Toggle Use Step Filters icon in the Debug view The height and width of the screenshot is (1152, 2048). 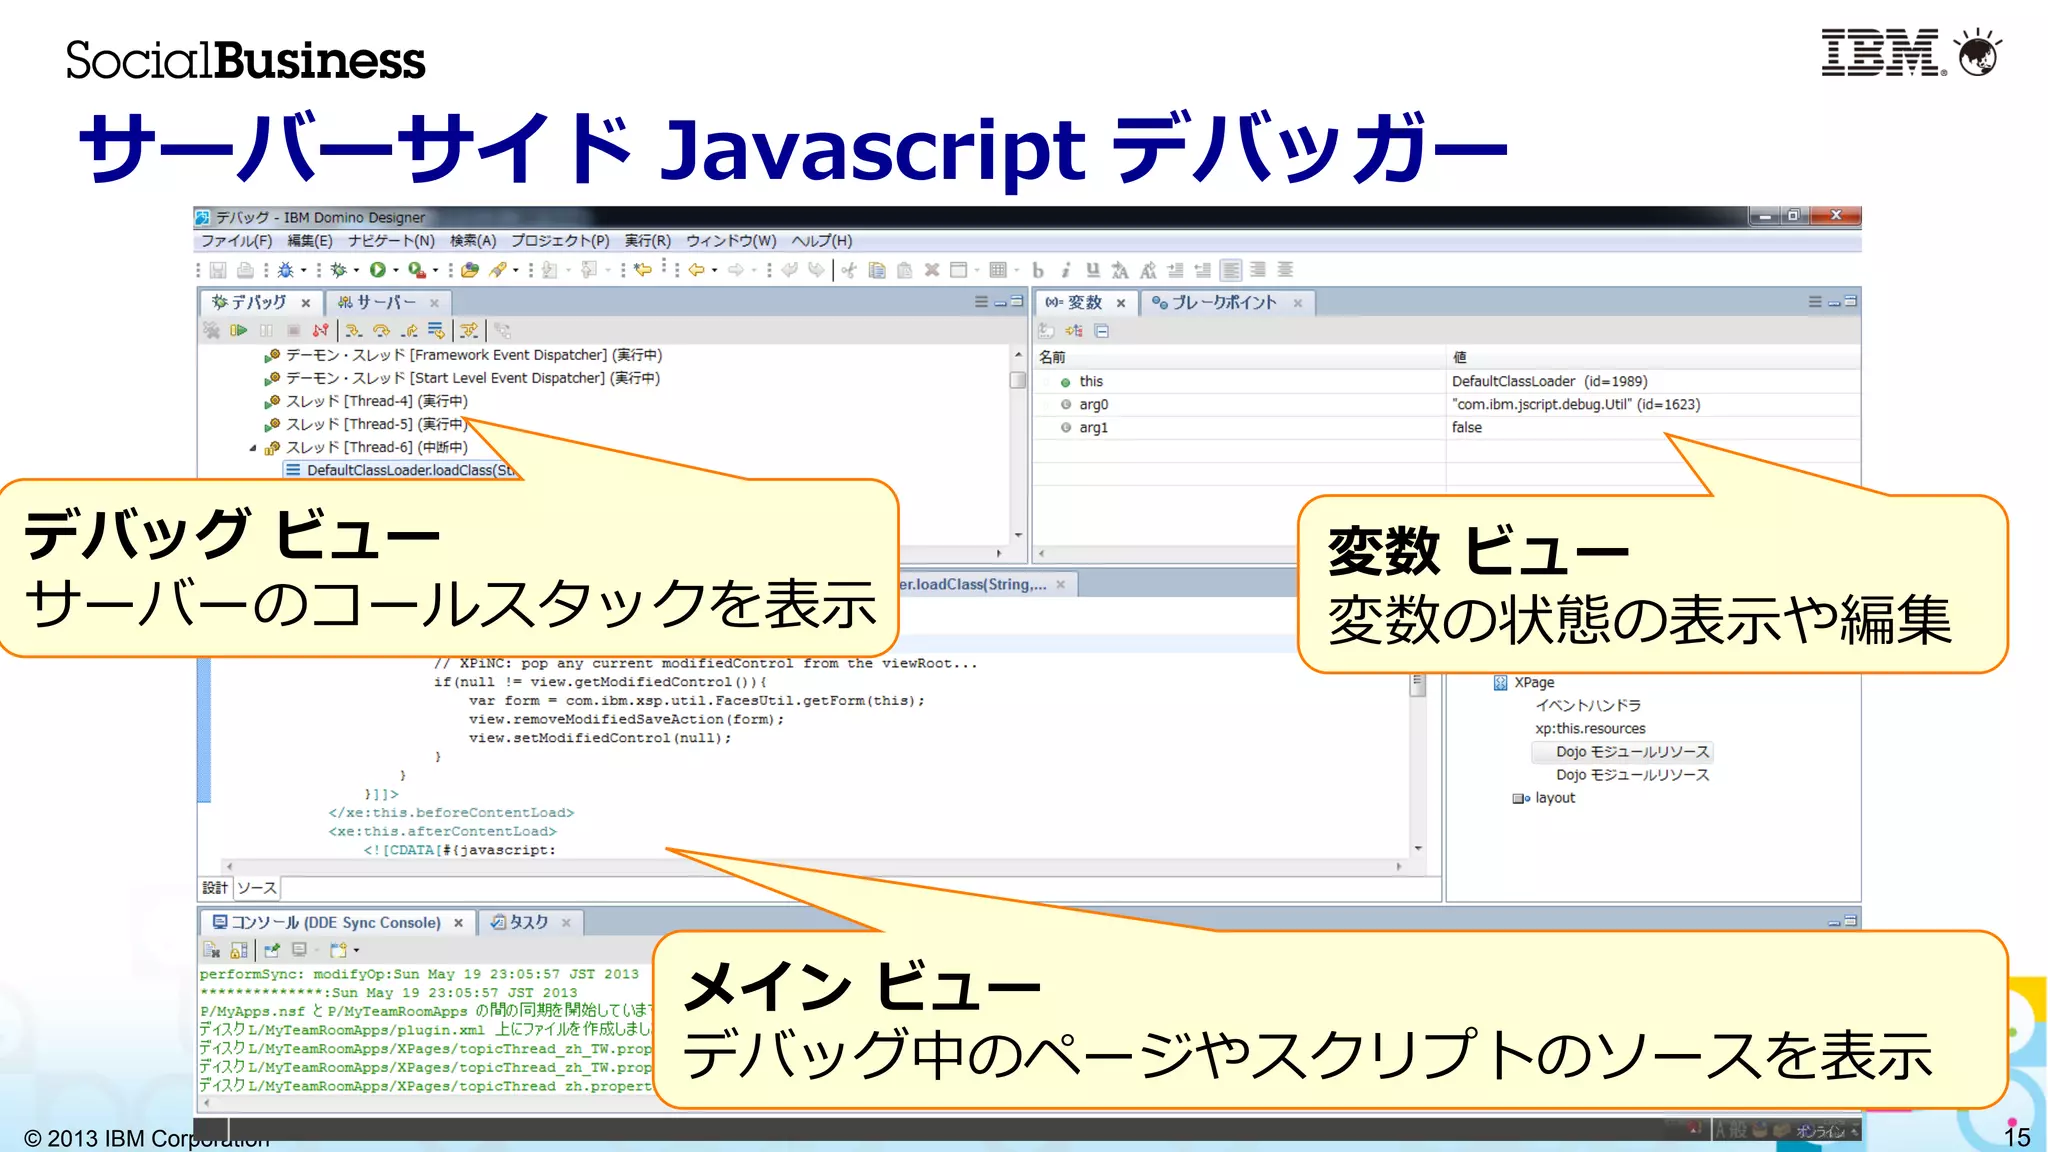pyautogui.click(x=469, y=331)
